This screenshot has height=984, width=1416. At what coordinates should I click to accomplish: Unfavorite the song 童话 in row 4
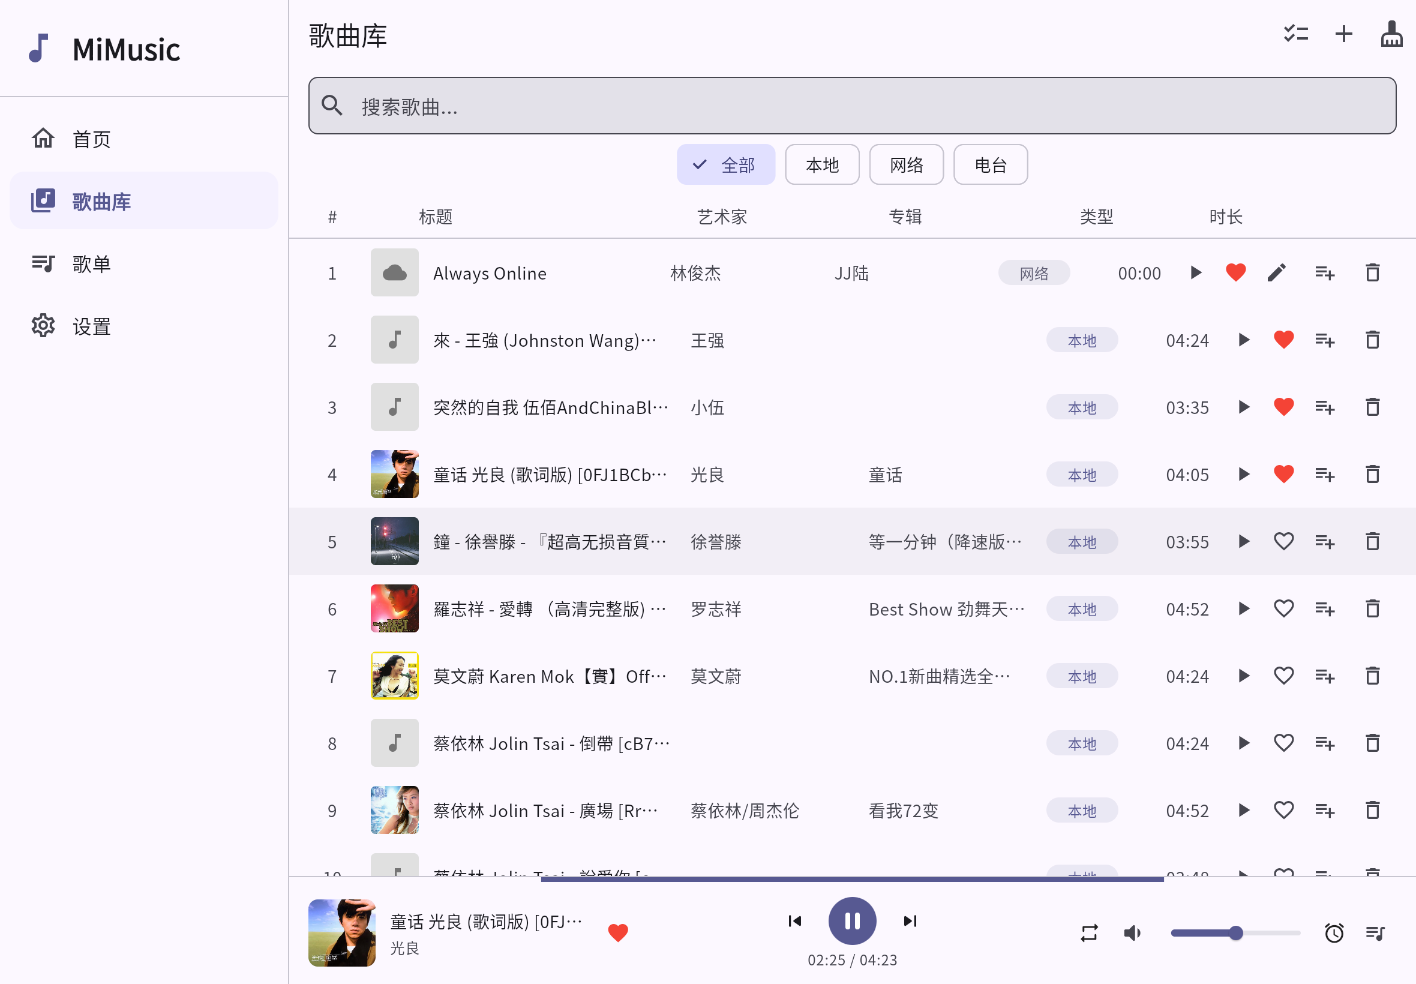[x=1283, y=474]
